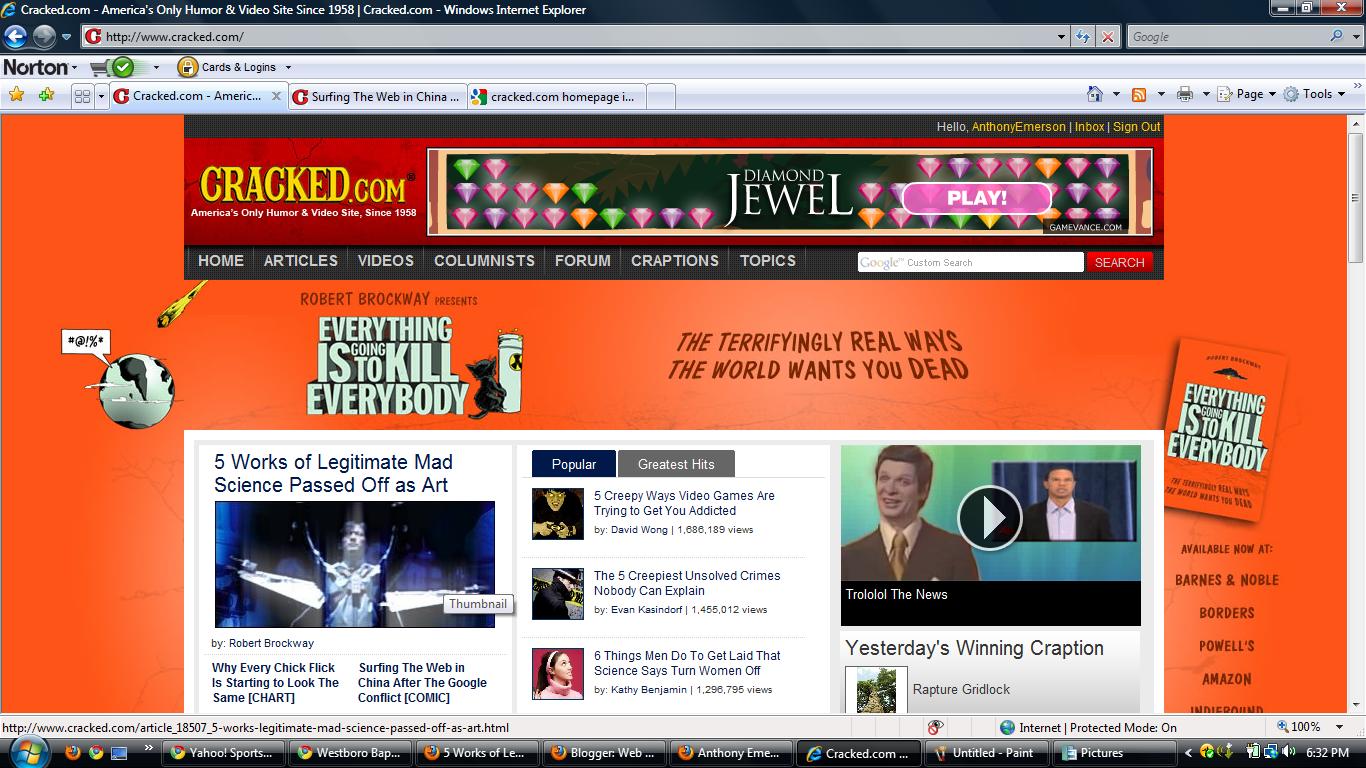
Task: Select VIDEOS in the site navigation
Action: pos(386,260)
